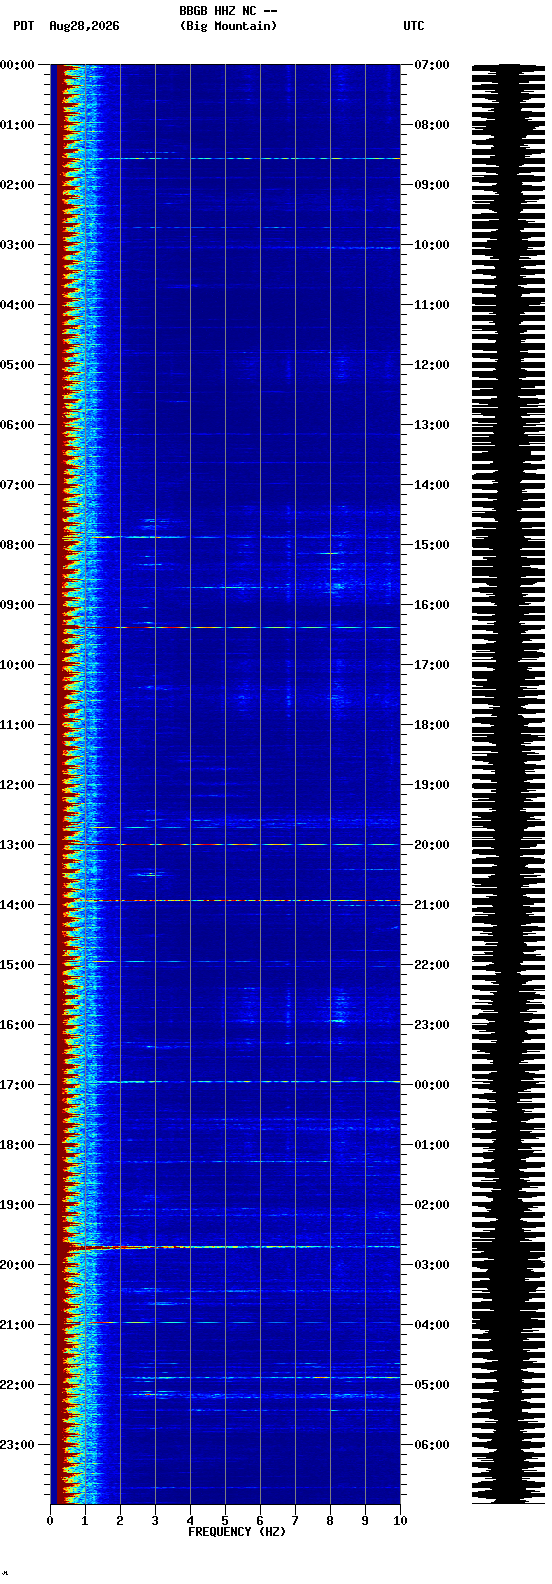The image size is (552, 1584).
Task: Click the 21:00 UTC time label
Action: [431, 905]
